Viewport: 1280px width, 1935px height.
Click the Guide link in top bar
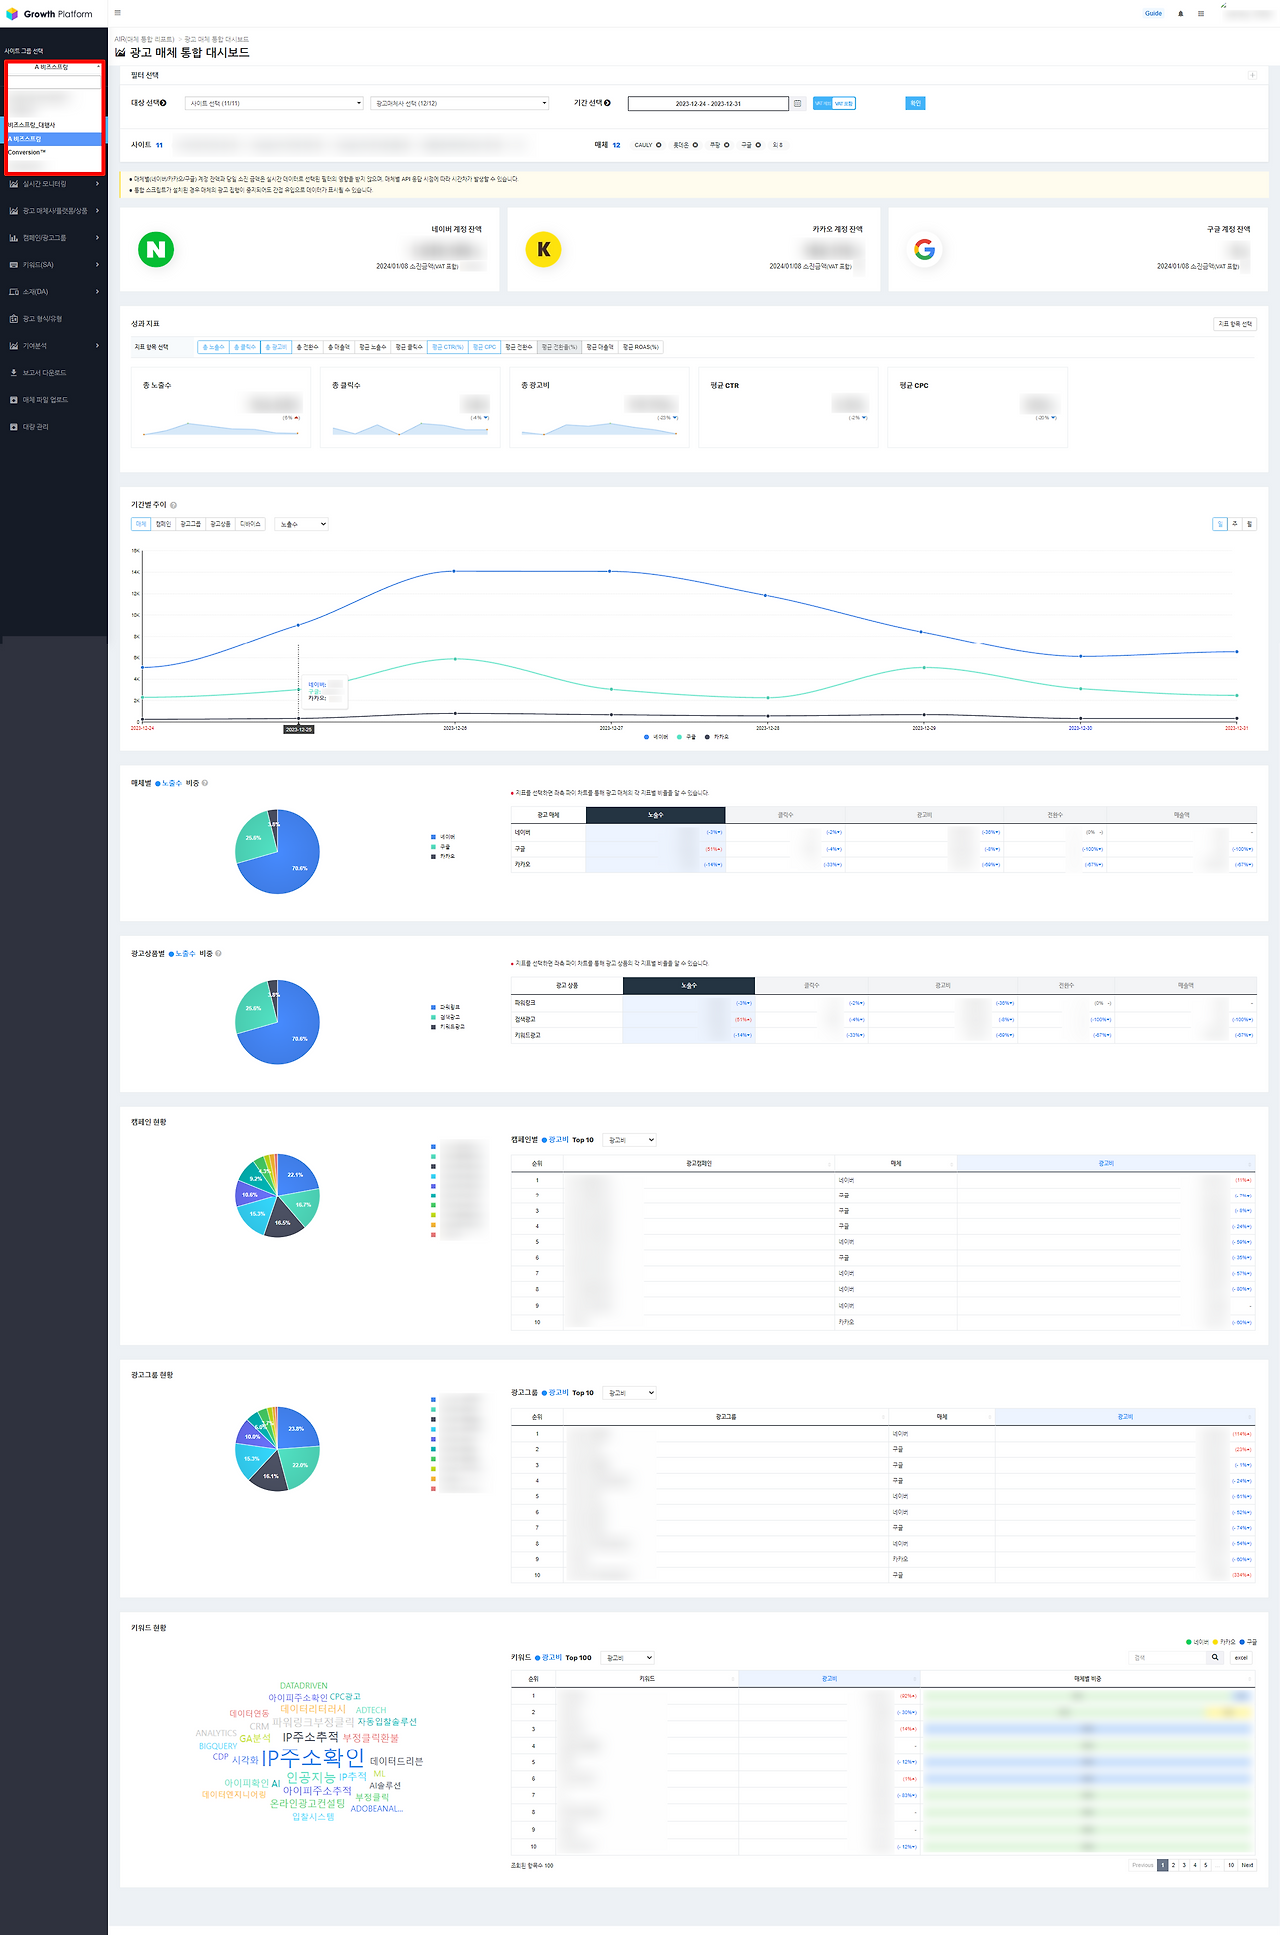(x=1153, y=14)
